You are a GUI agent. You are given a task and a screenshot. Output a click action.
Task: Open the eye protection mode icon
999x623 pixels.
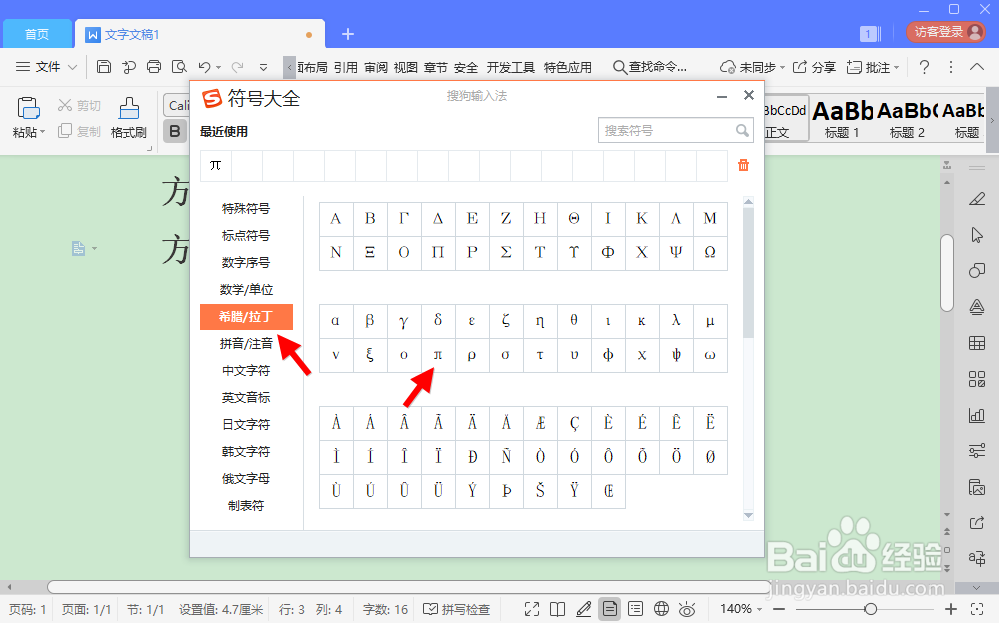click(x=686, y=608)
